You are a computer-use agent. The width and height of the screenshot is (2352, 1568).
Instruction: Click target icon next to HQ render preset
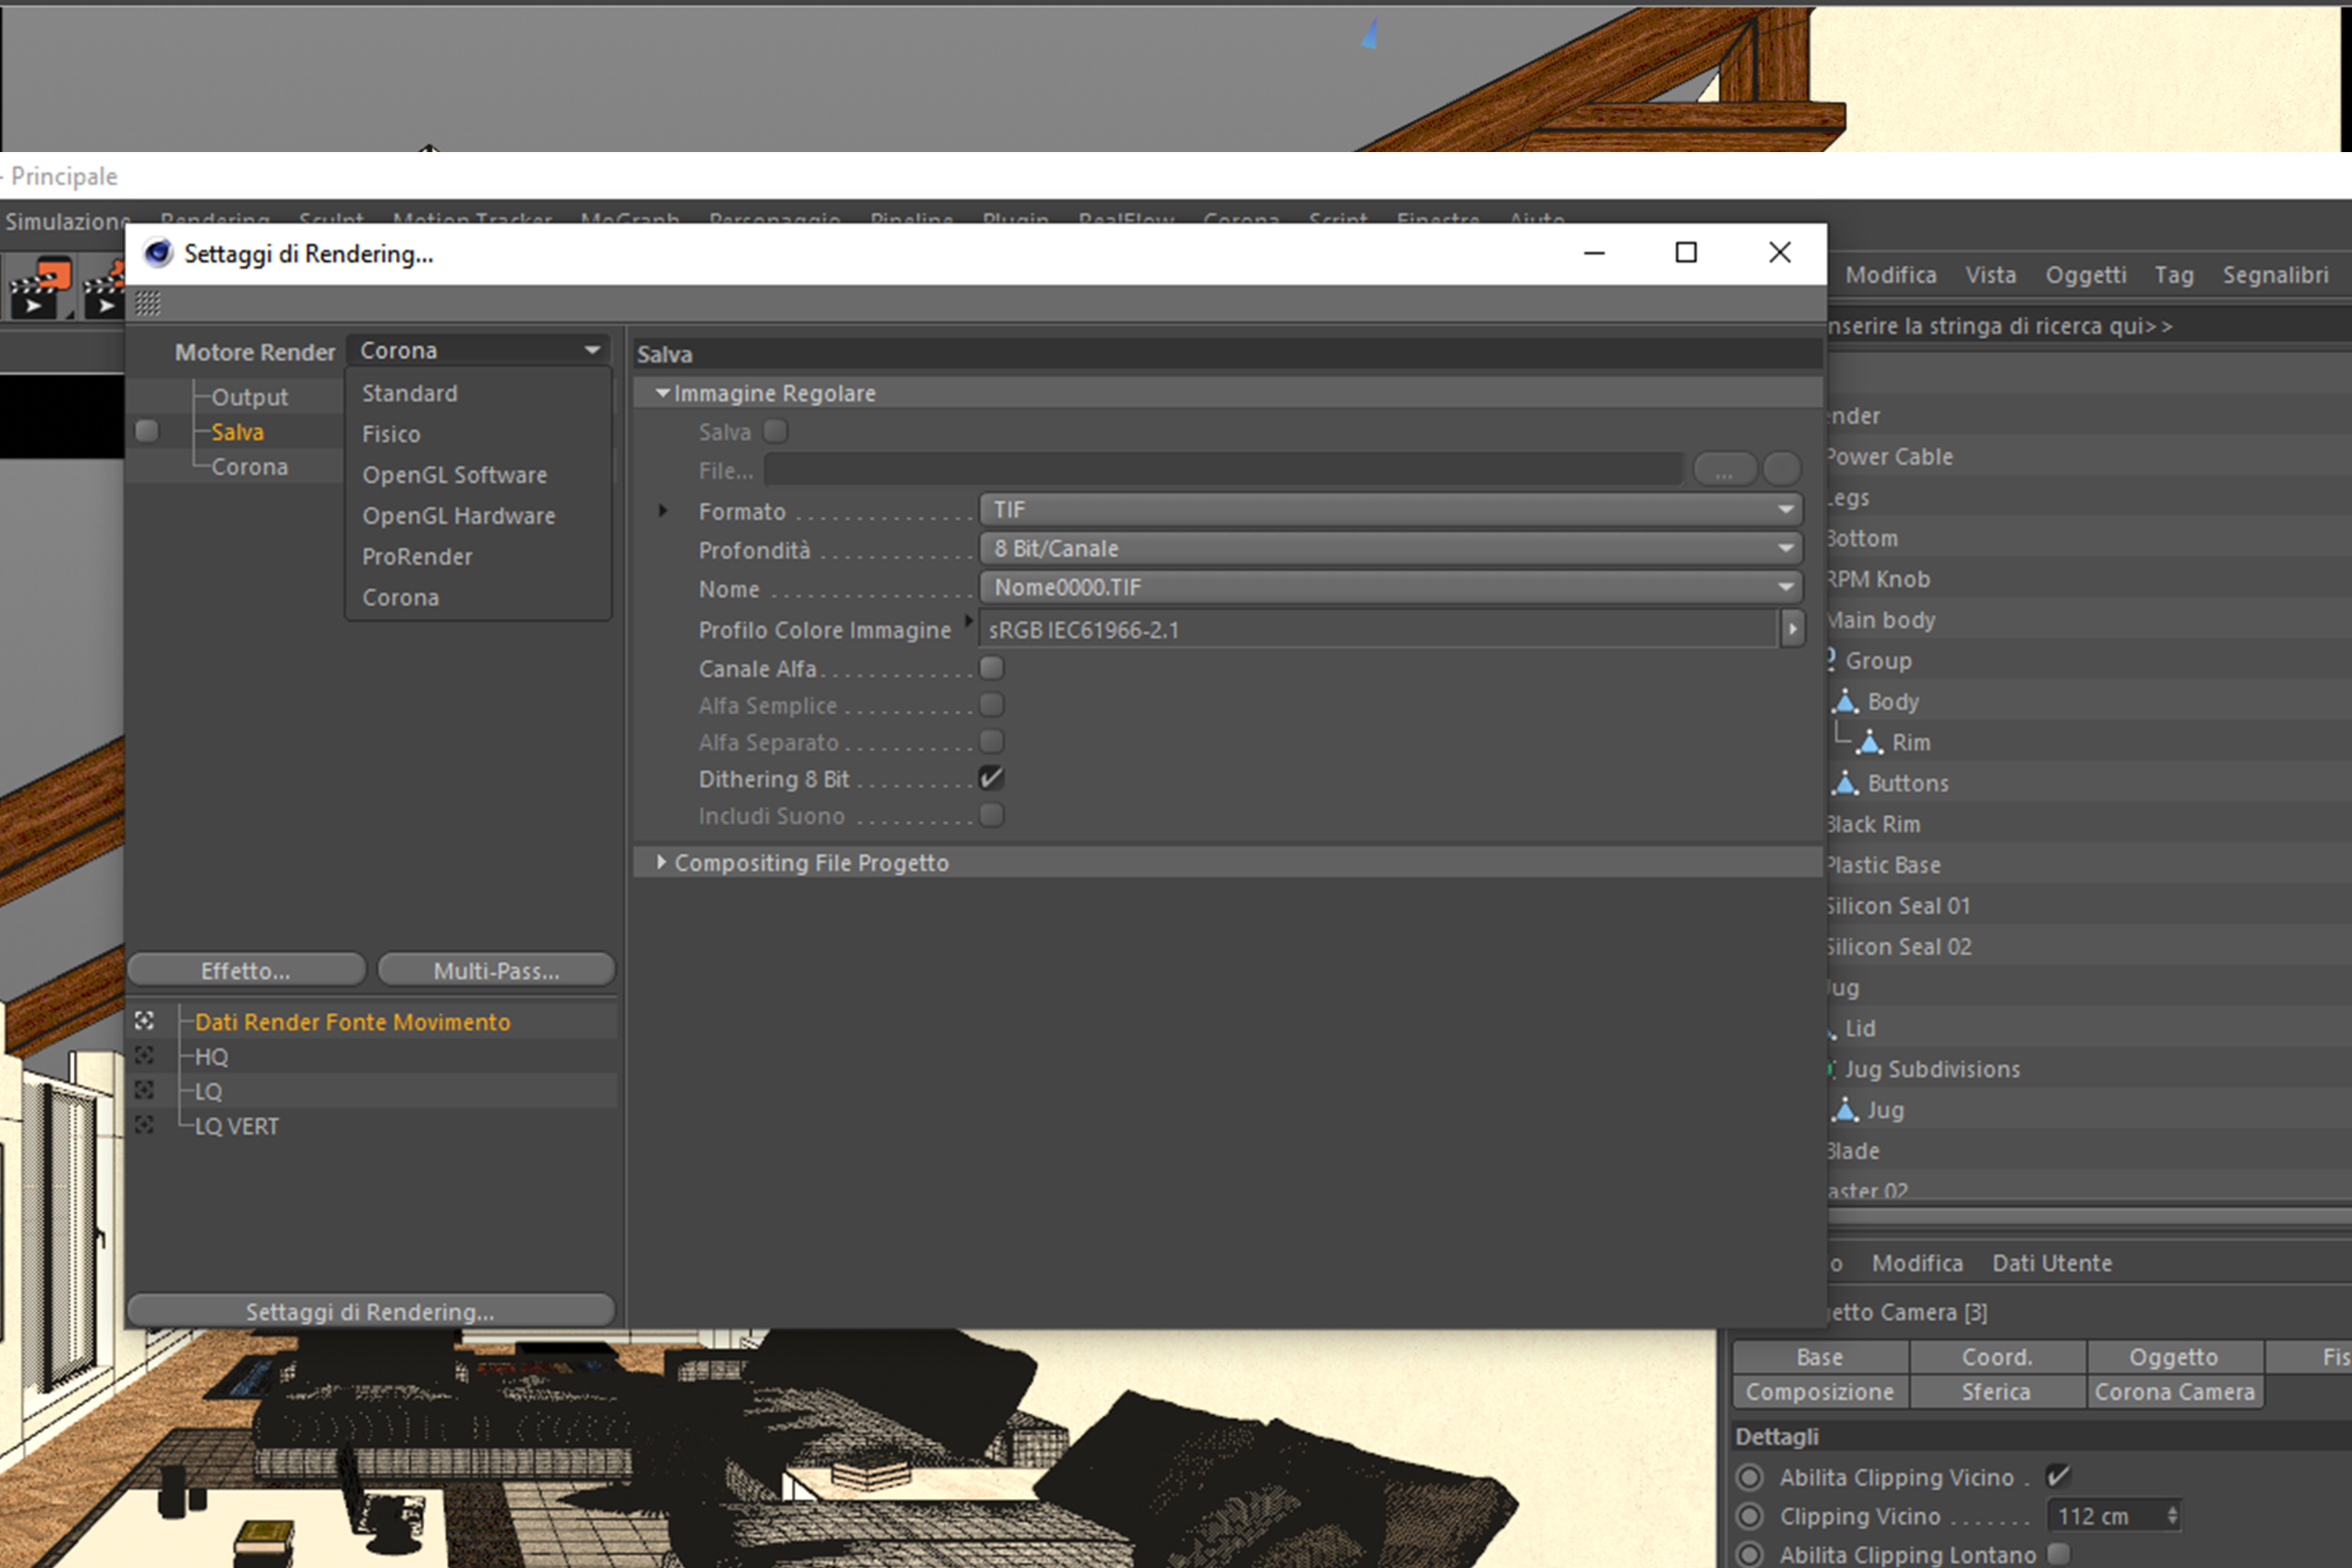pos(145,1056)
